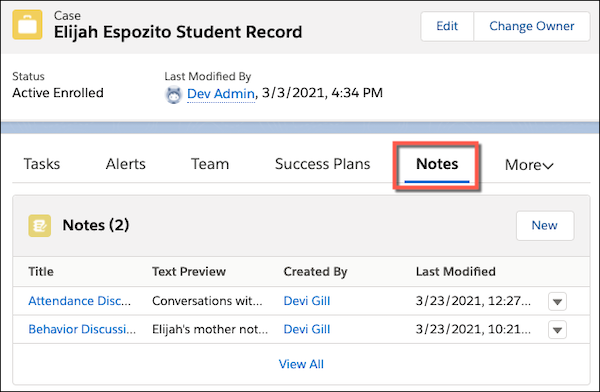This screenshot has height=392, width=600.
Task: Select the Notes tab
Action: coord(437,164)
